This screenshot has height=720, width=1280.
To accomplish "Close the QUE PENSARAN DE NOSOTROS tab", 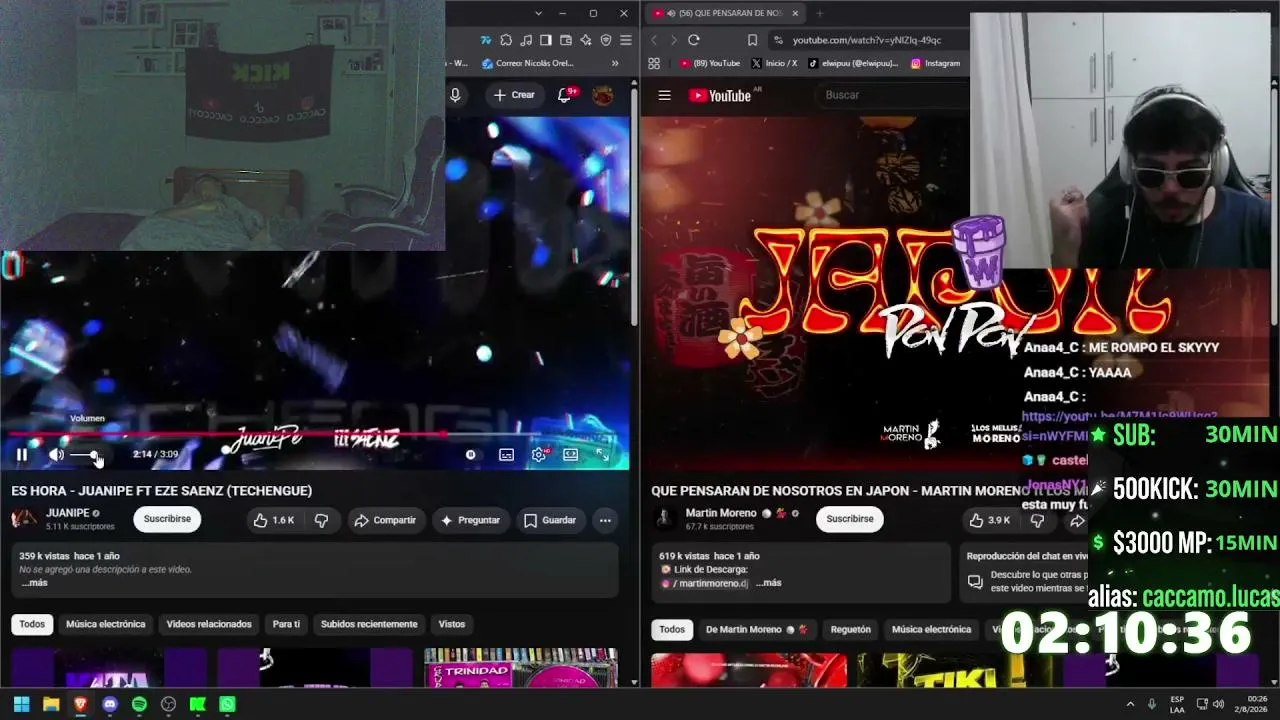I will (x=795, y=13).
